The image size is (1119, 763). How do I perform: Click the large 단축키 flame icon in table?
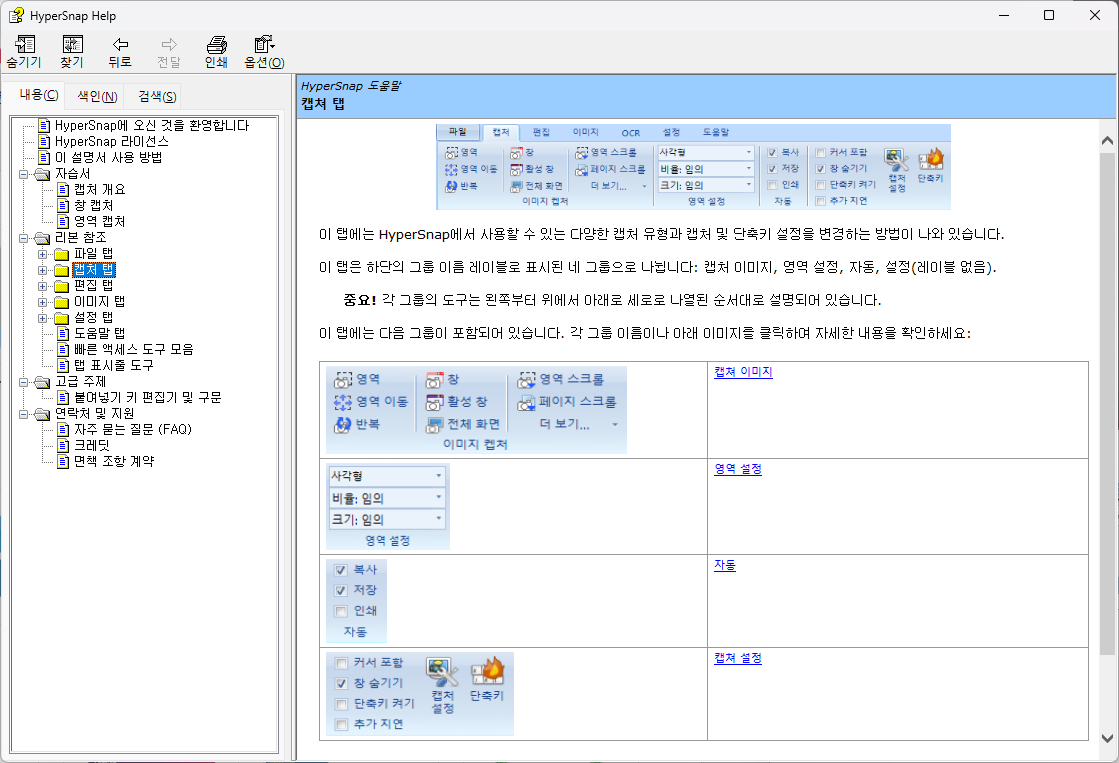tap(488, 672)
